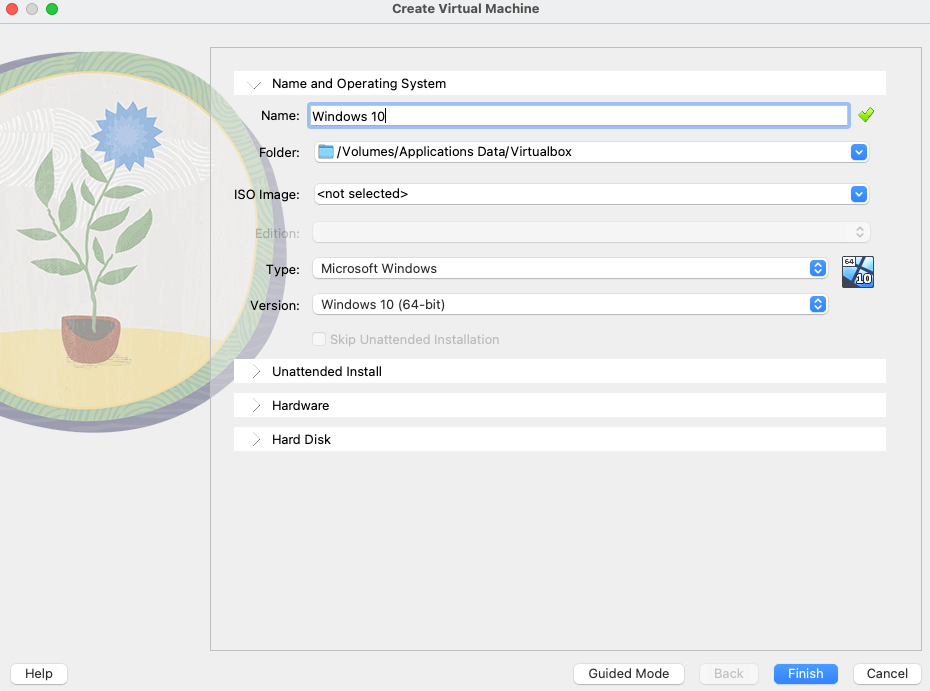Toggle the Skip Unattended Installation checkbox
This screenshot has height=691, width=930.
320,339
